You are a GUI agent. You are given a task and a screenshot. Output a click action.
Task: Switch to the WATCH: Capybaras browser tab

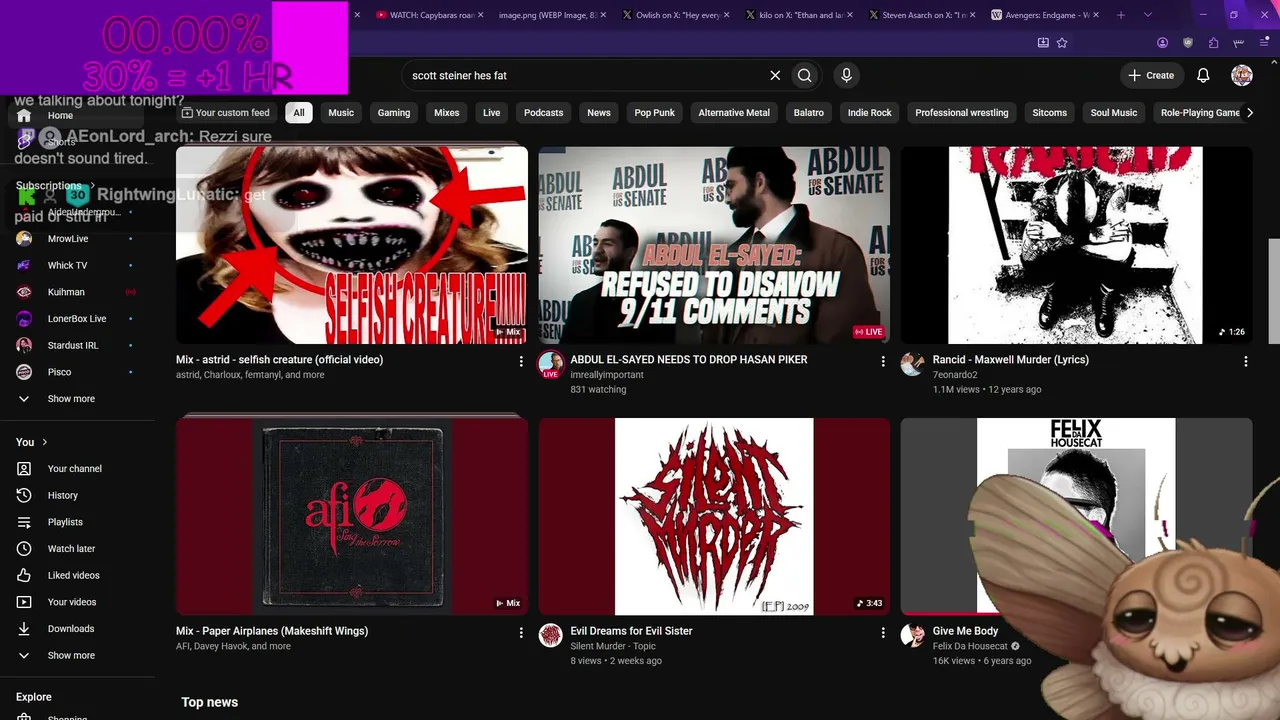431,15
